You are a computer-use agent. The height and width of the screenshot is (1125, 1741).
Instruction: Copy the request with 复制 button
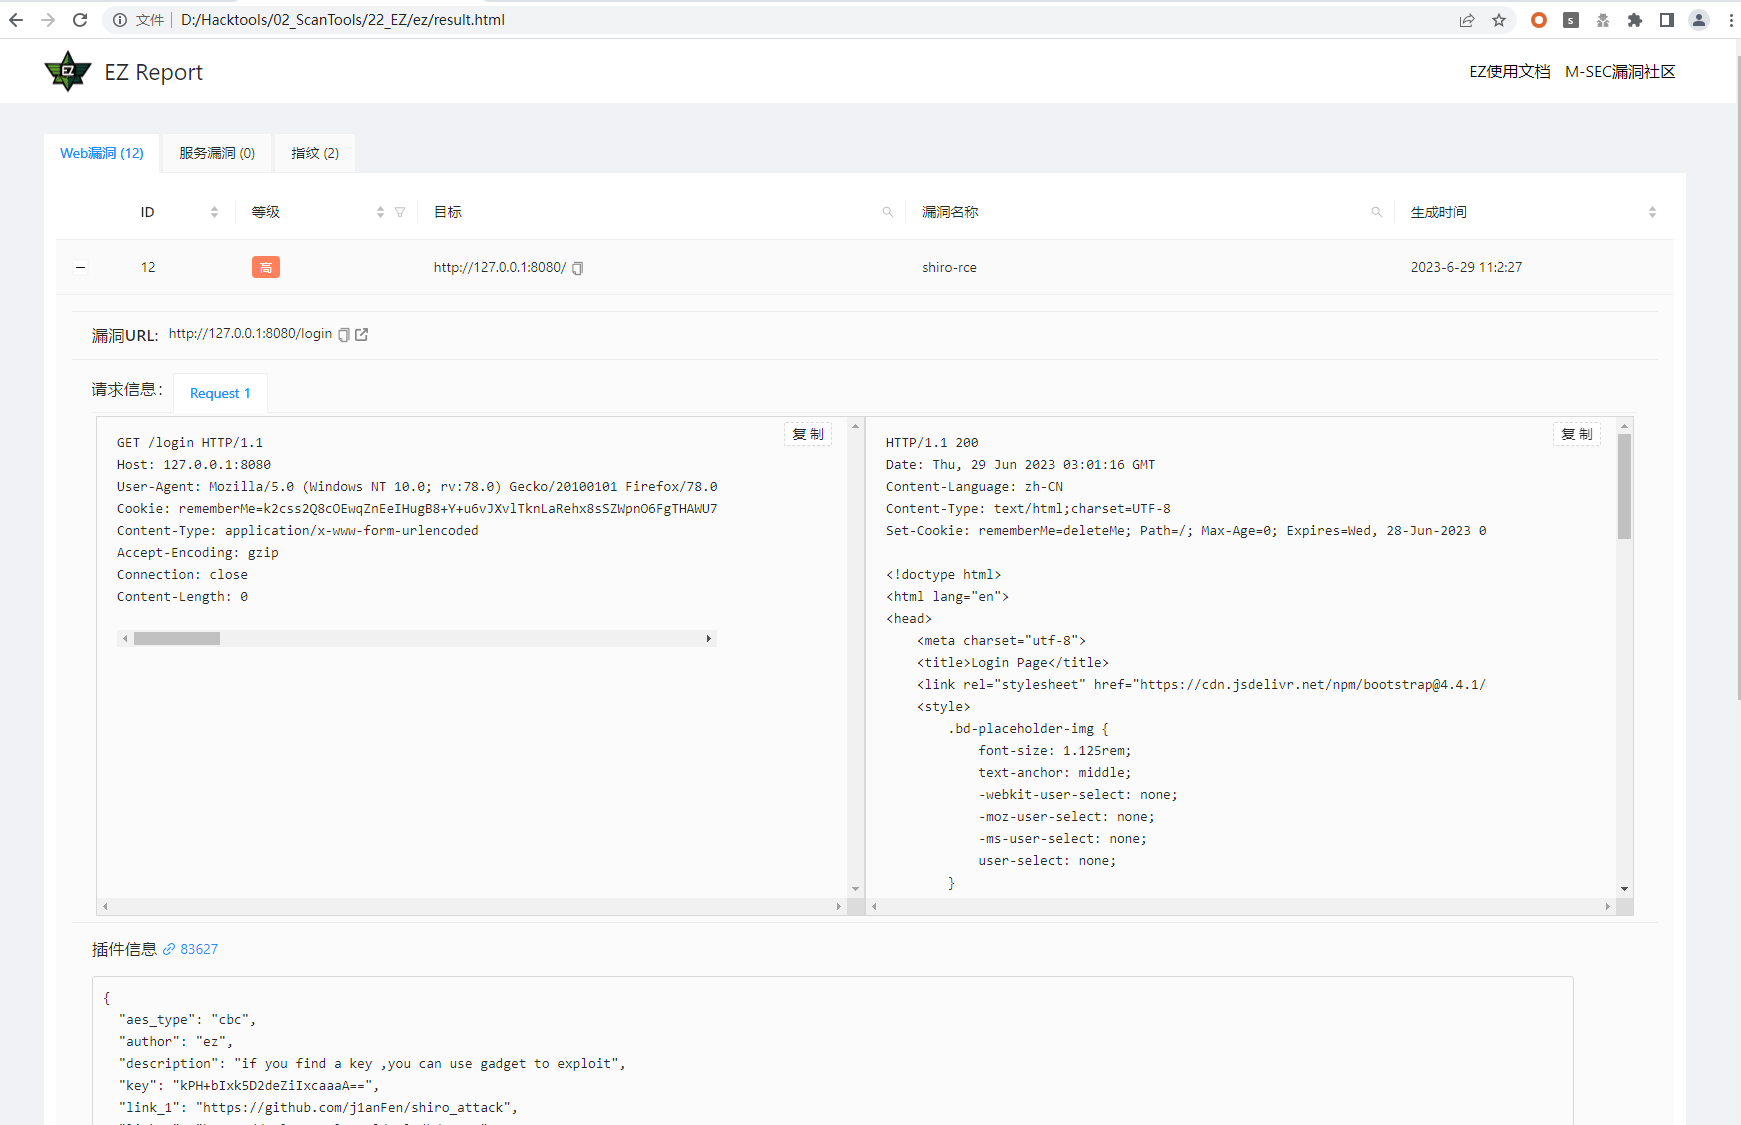tap(808, 434)
